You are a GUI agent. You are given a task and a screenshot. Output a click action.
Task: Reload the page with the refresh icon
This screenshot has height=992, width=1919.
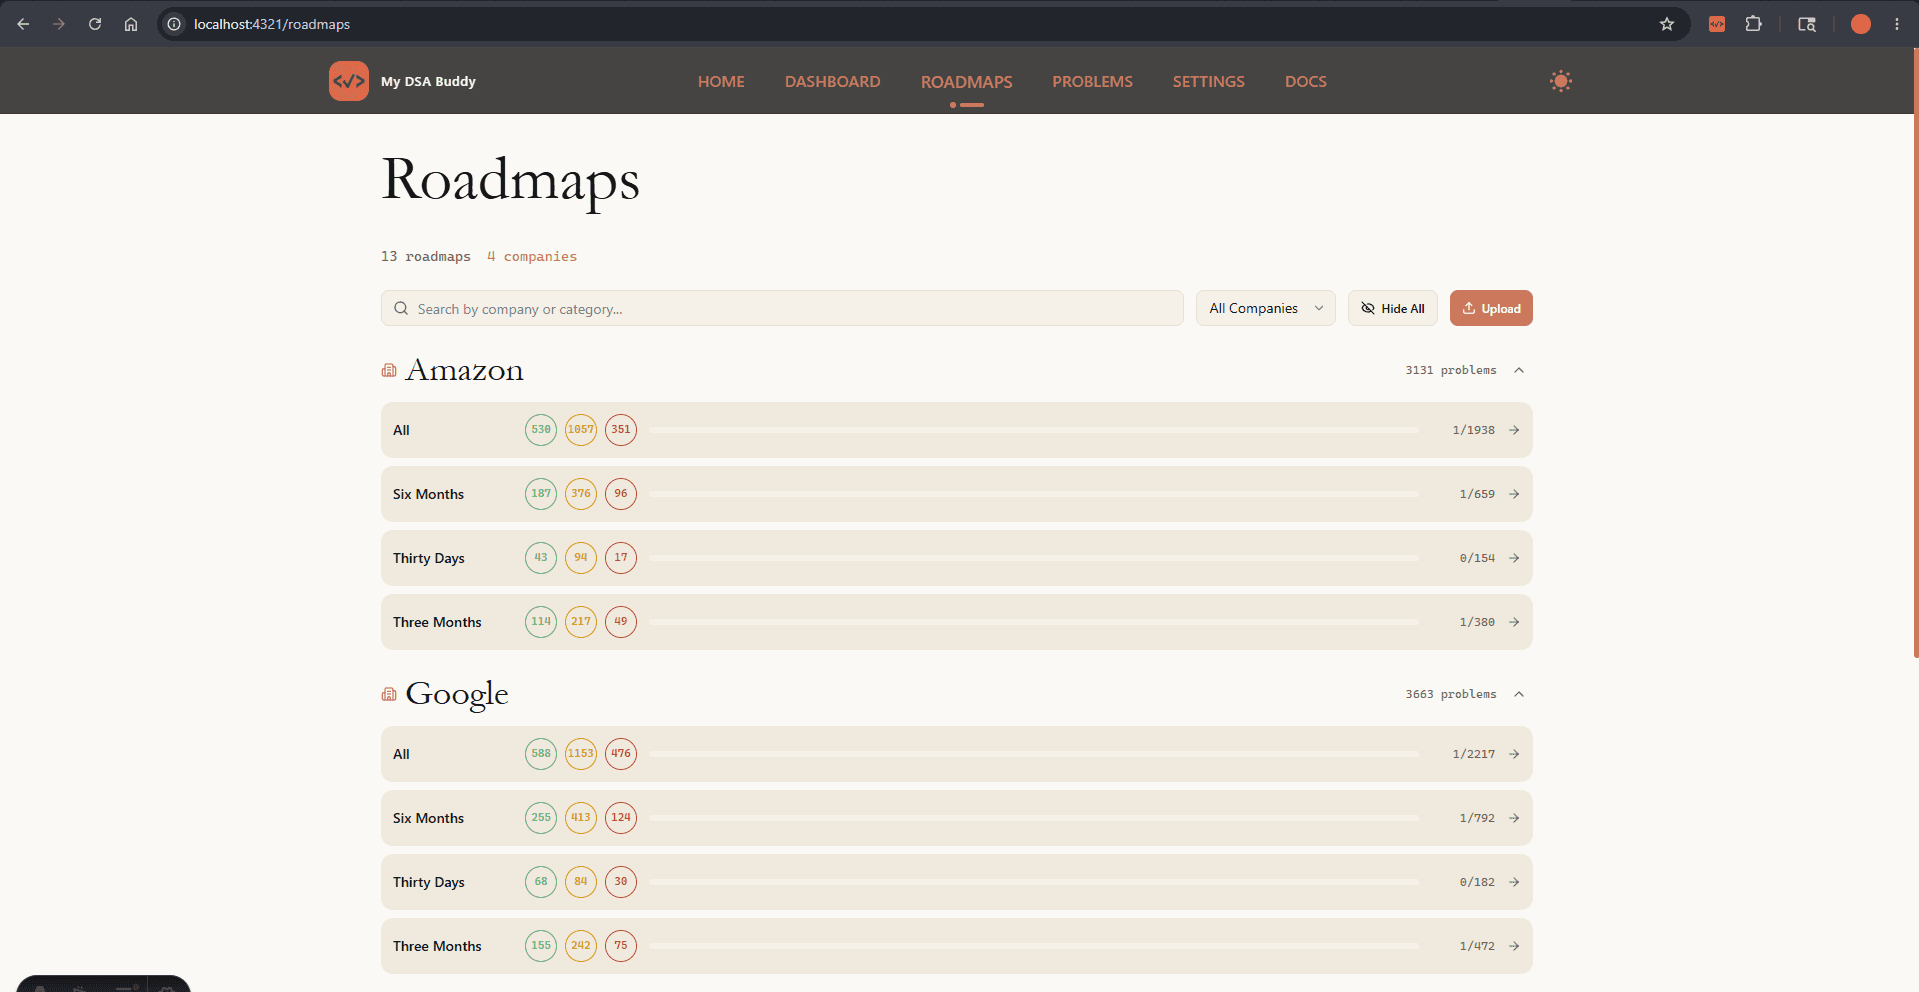click(x=95, y=24)
